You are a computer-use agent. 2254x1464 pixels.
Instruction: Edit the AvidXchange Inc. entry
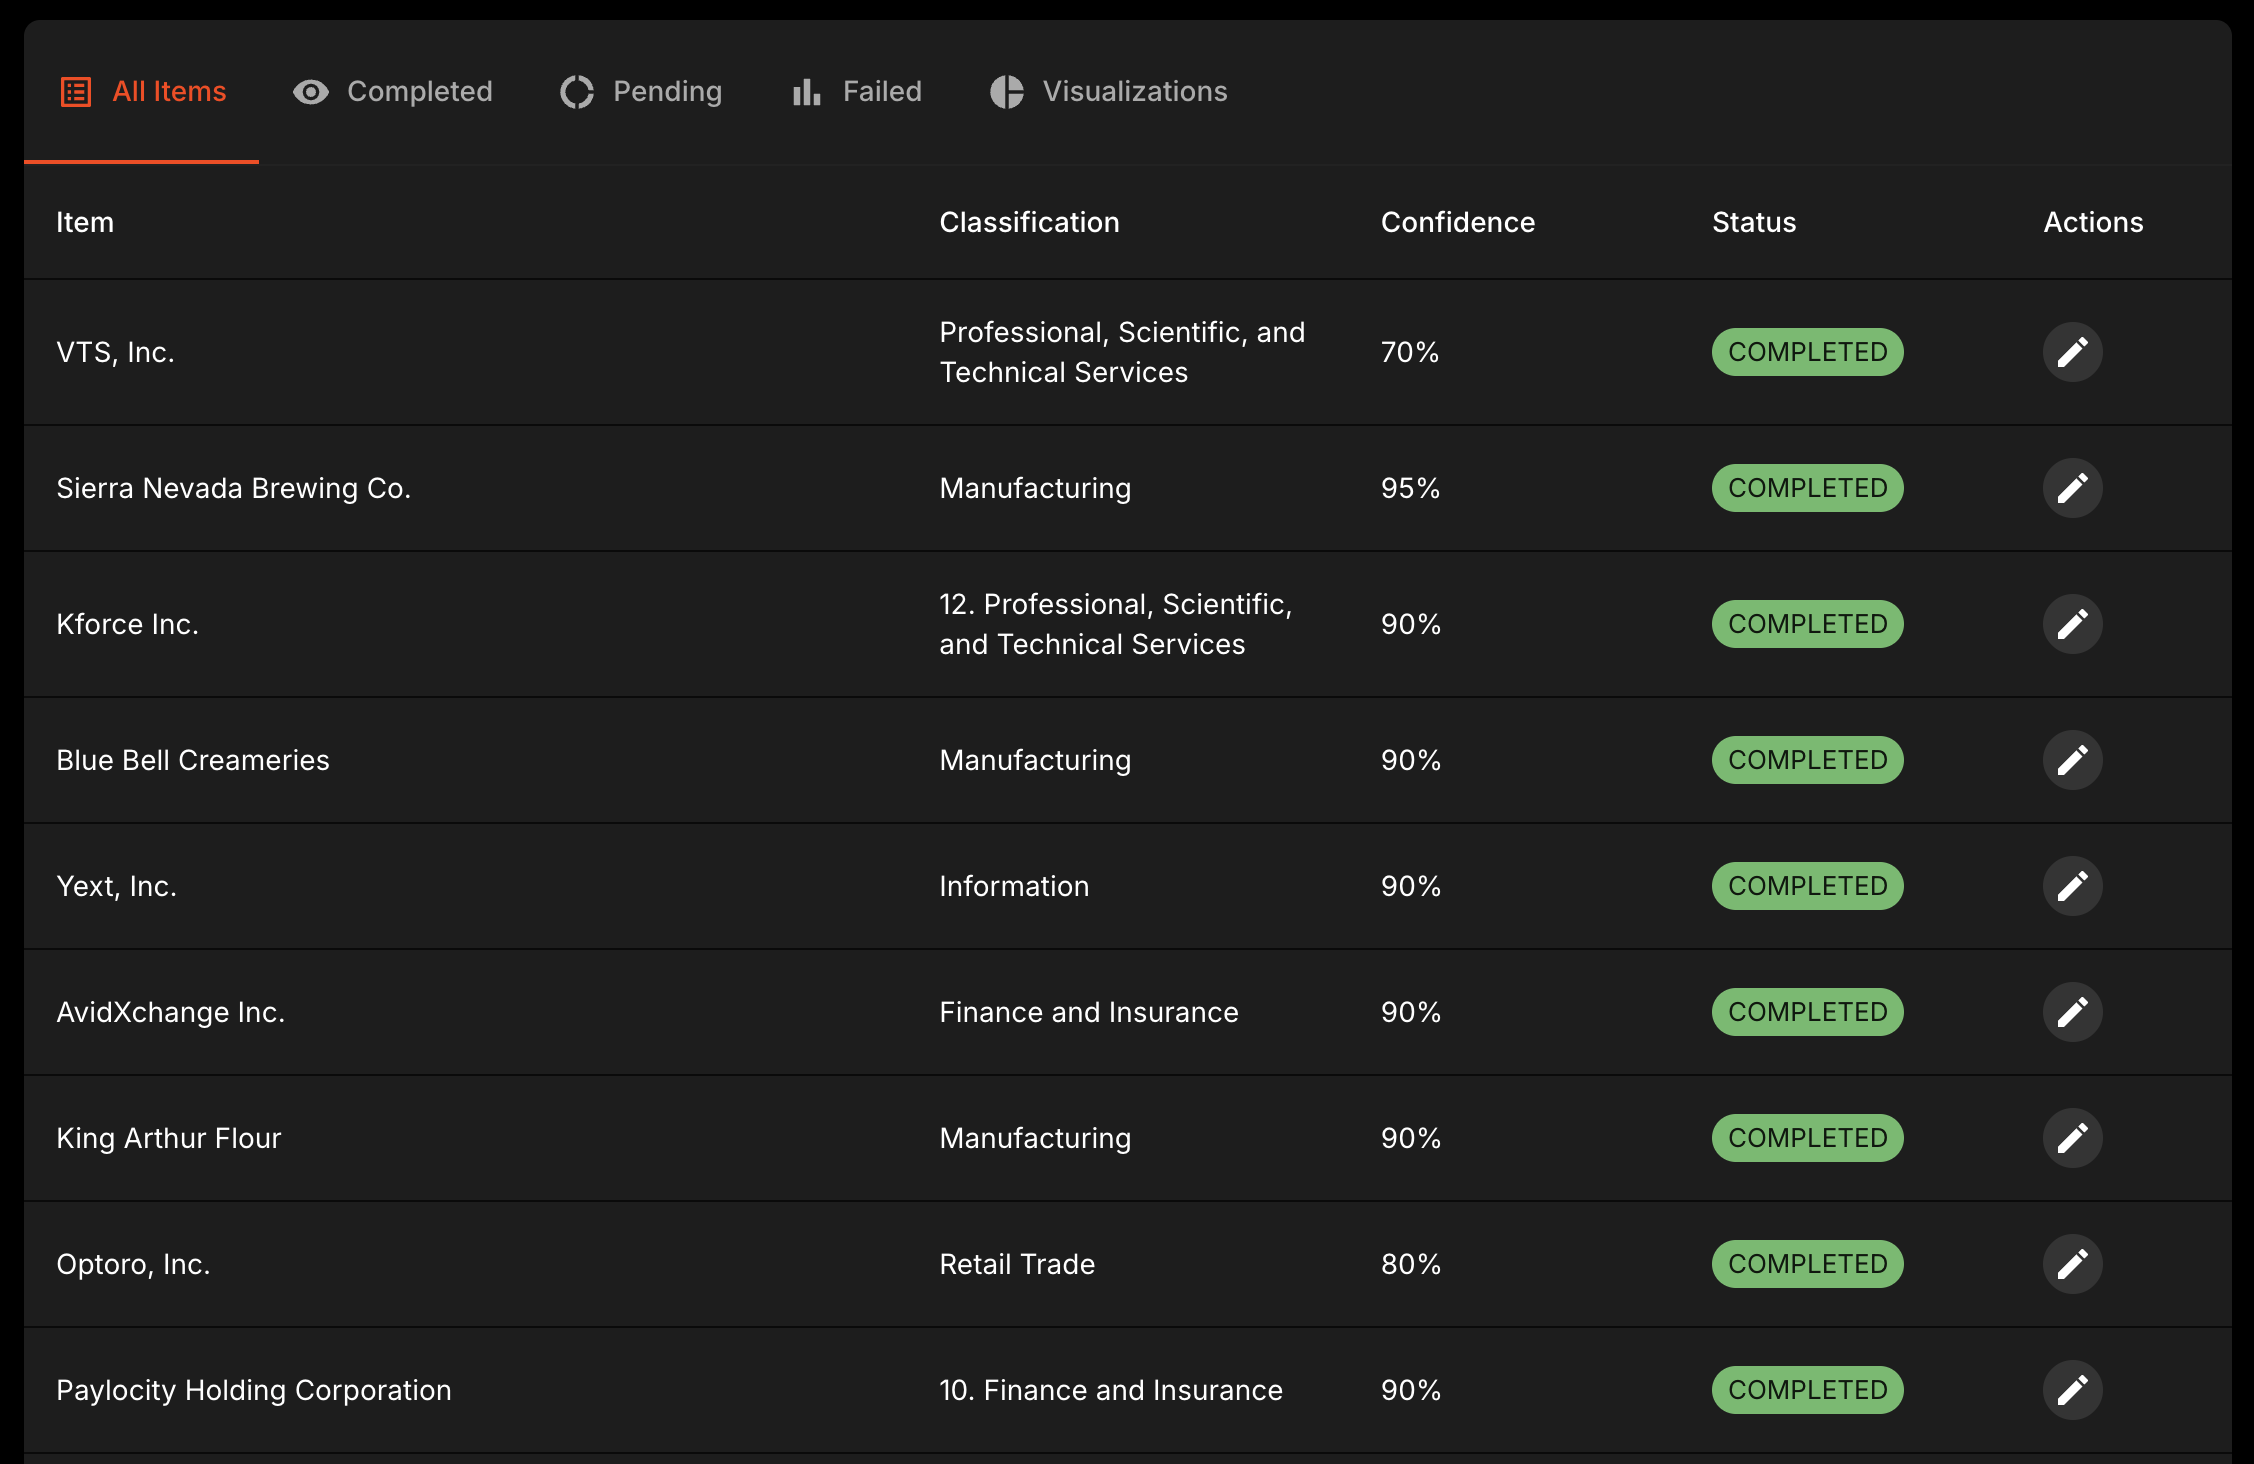[x=2072, y=1012]
